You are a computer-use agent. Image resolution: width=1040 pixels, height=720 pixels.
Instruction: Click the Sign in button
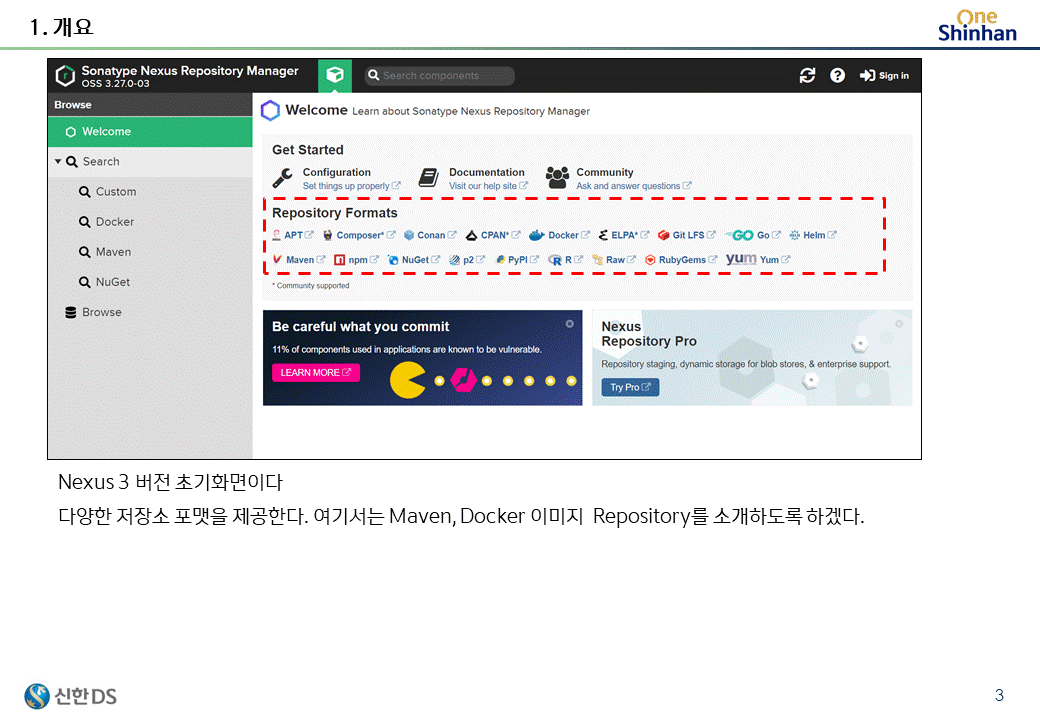pyautogui.click(x=884, y=76)
